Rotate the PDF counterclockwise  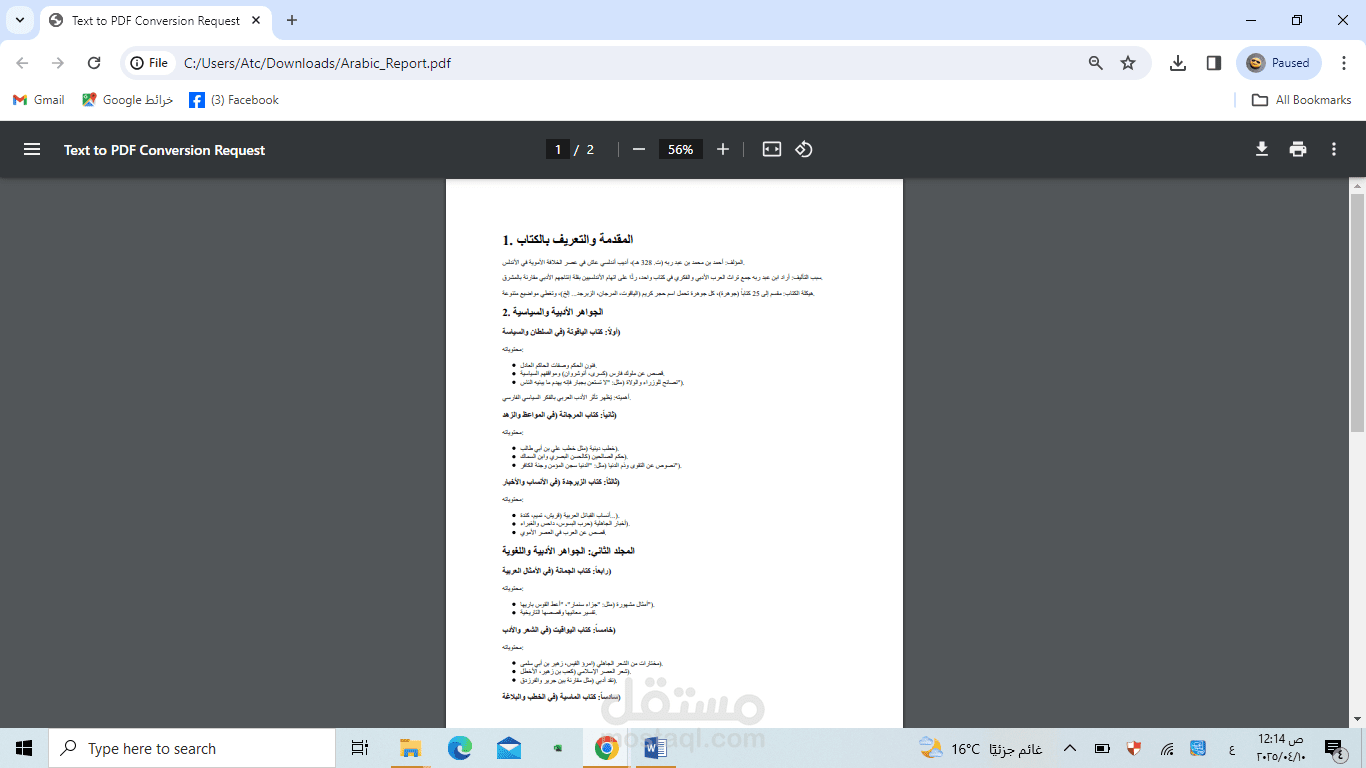tap(804, 149)
